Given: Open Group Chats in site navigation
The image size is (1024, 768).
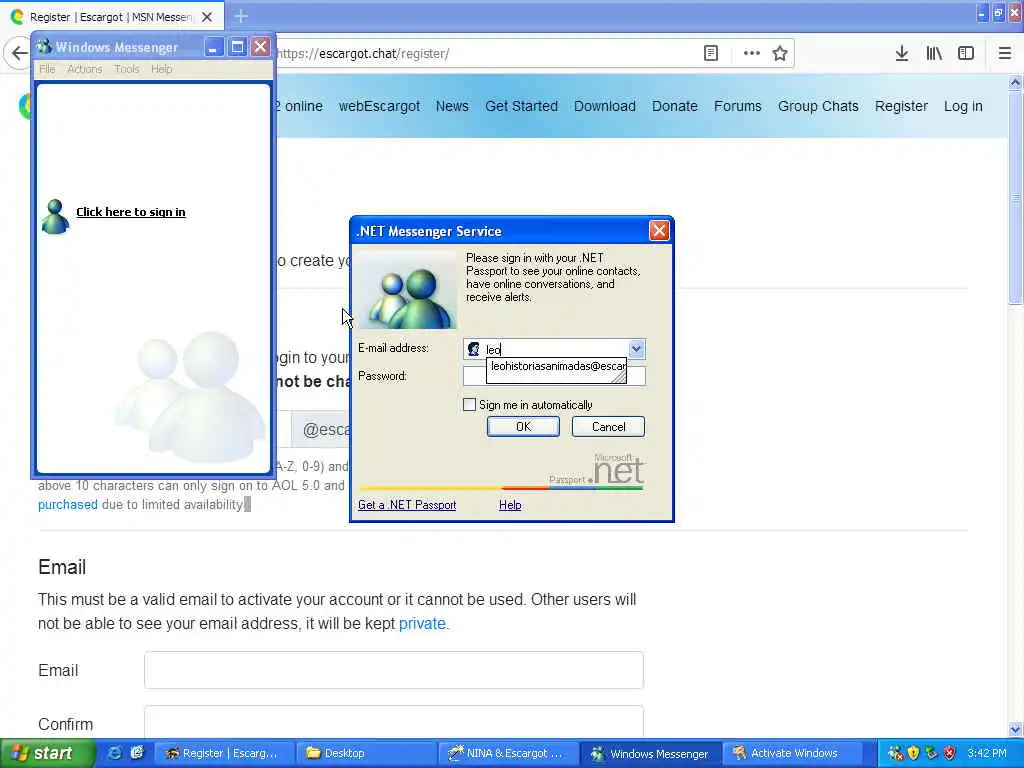Looking at the screenshot, I should coord(818,106).
